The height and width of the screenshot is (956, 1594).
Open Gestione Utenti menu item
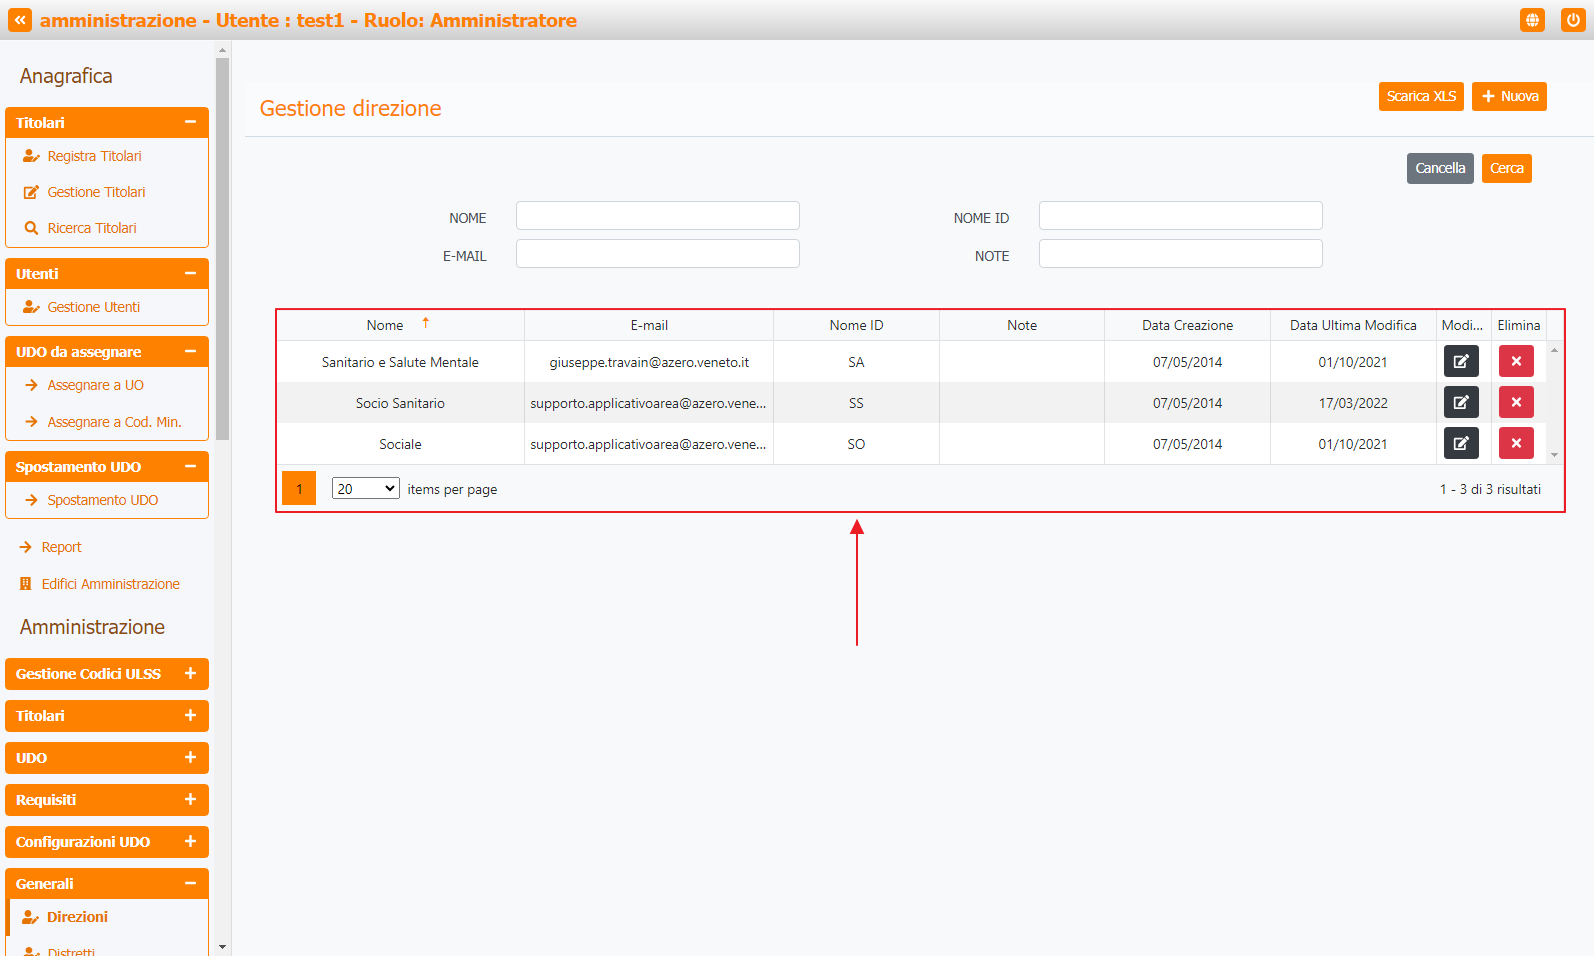(93, 307)
